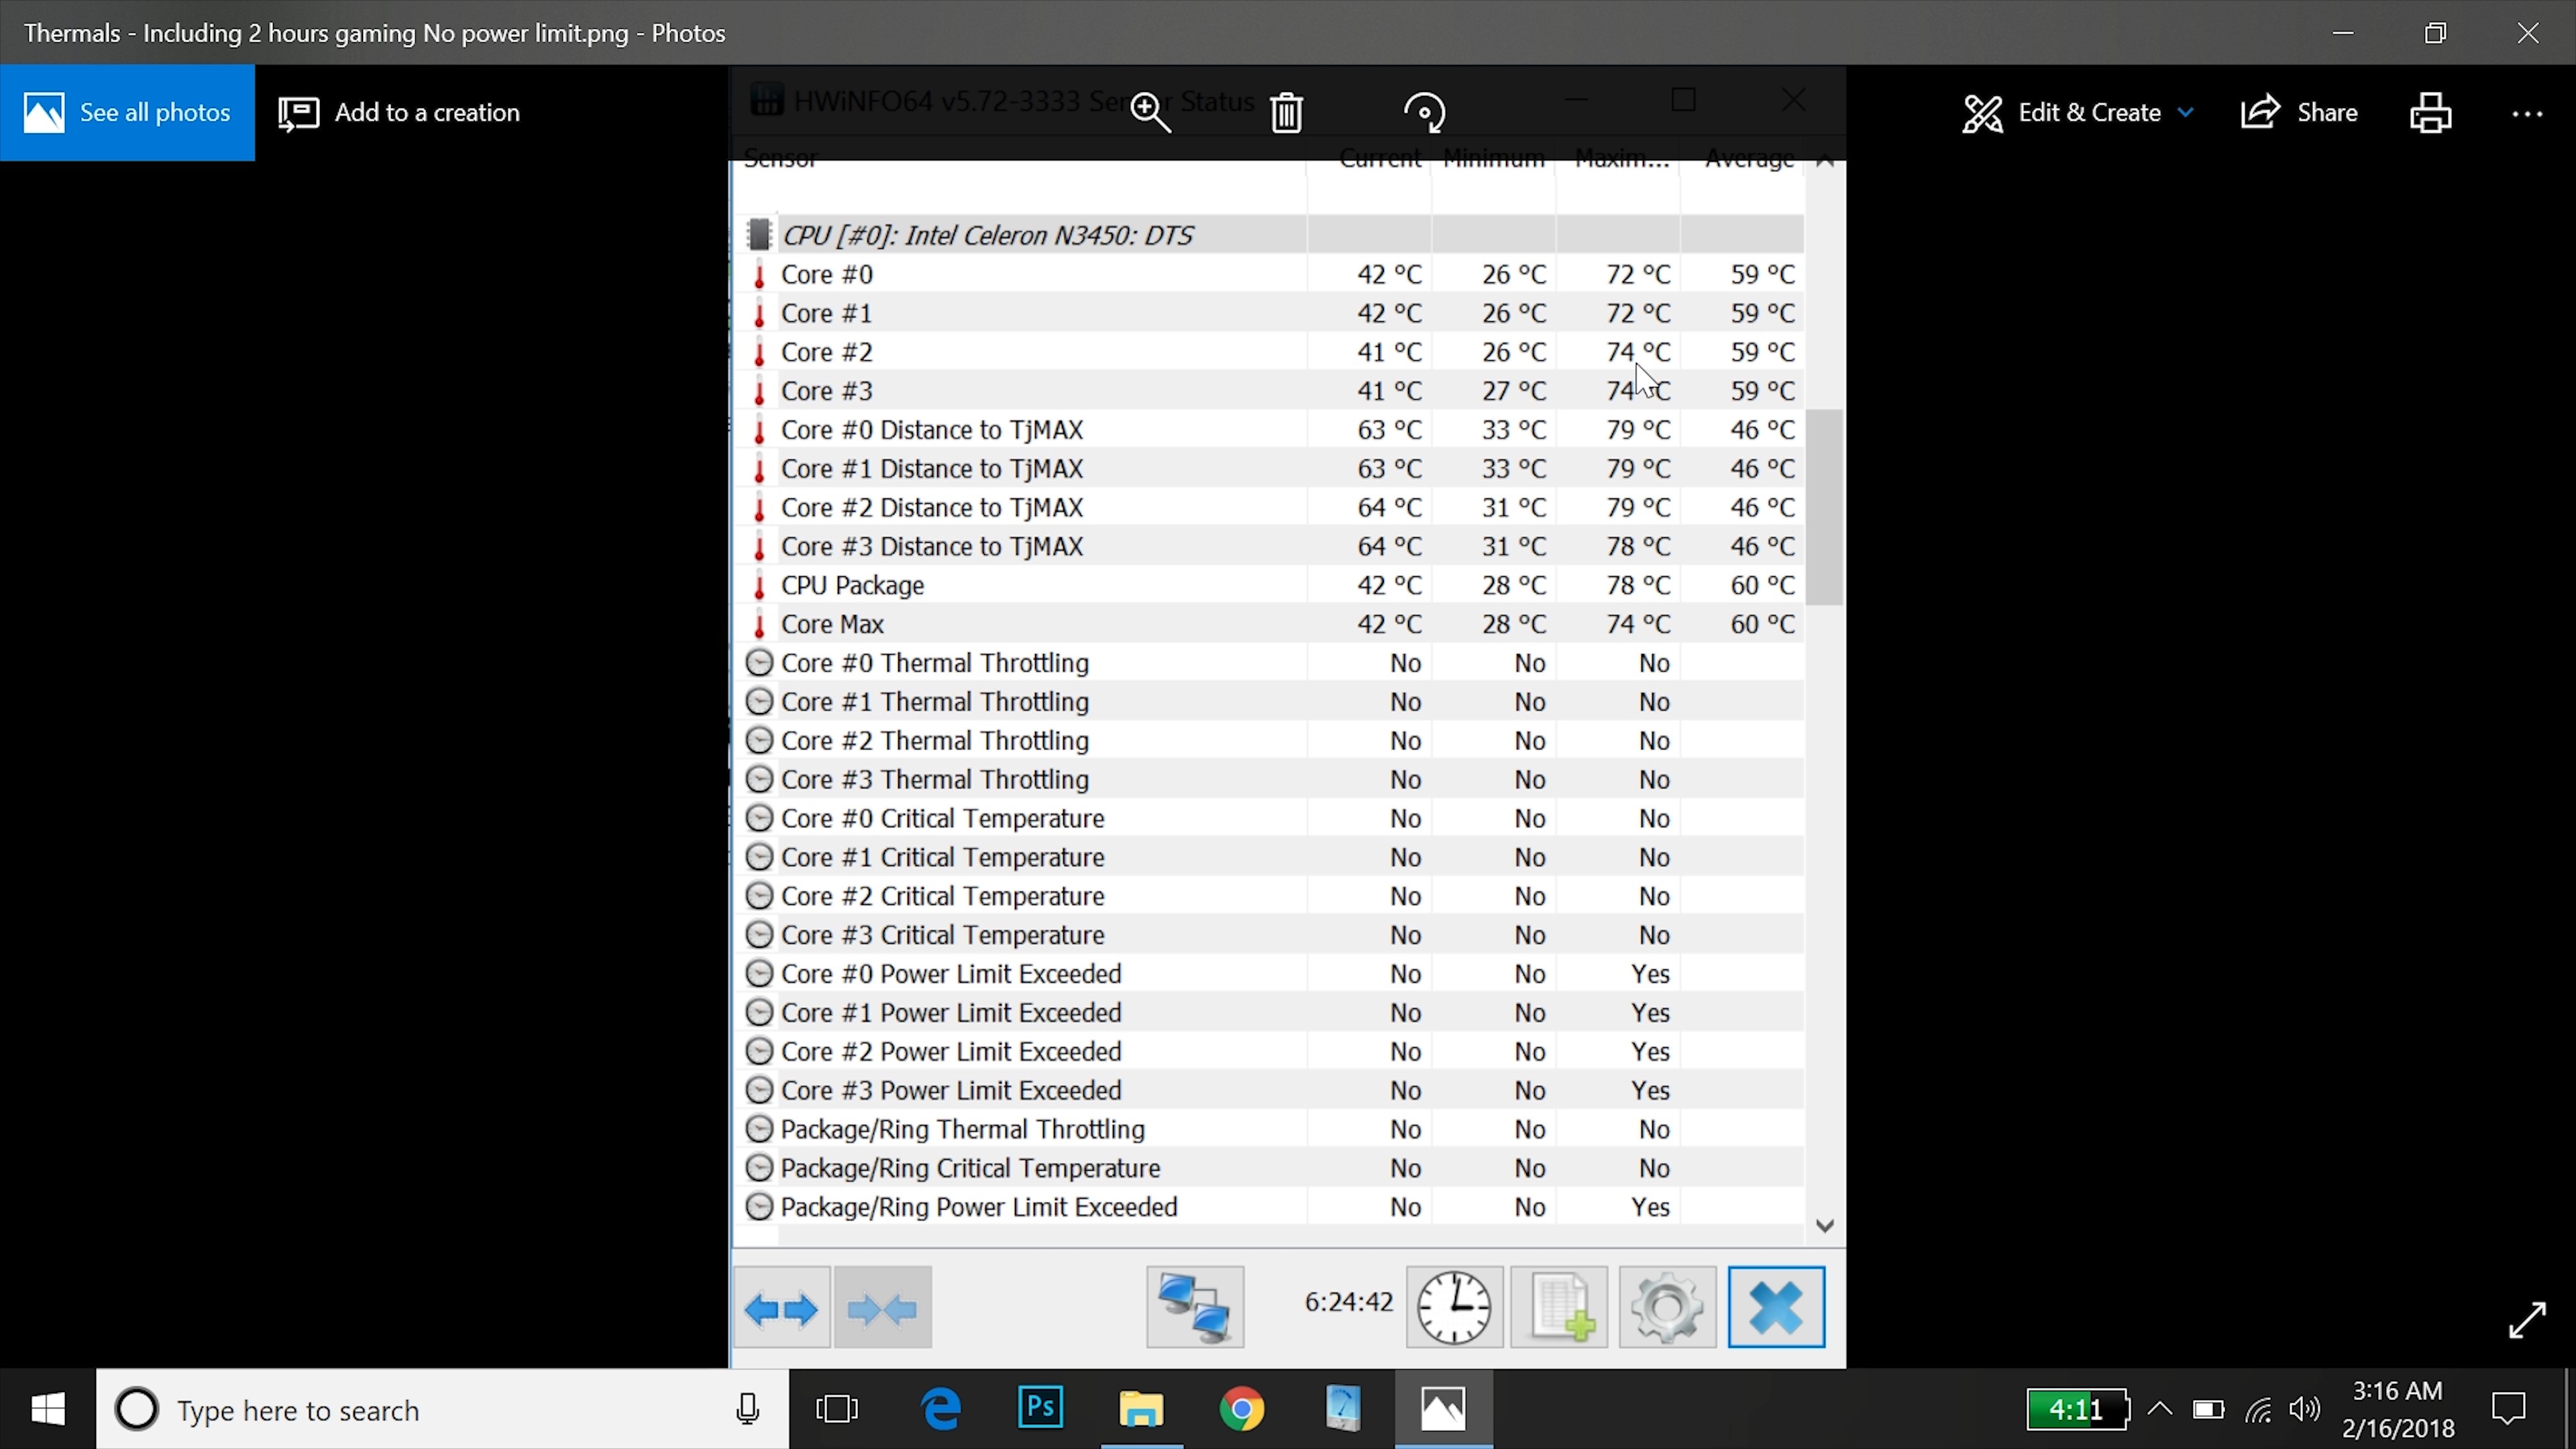Click the Type here to search box

tap(443, 1409)
